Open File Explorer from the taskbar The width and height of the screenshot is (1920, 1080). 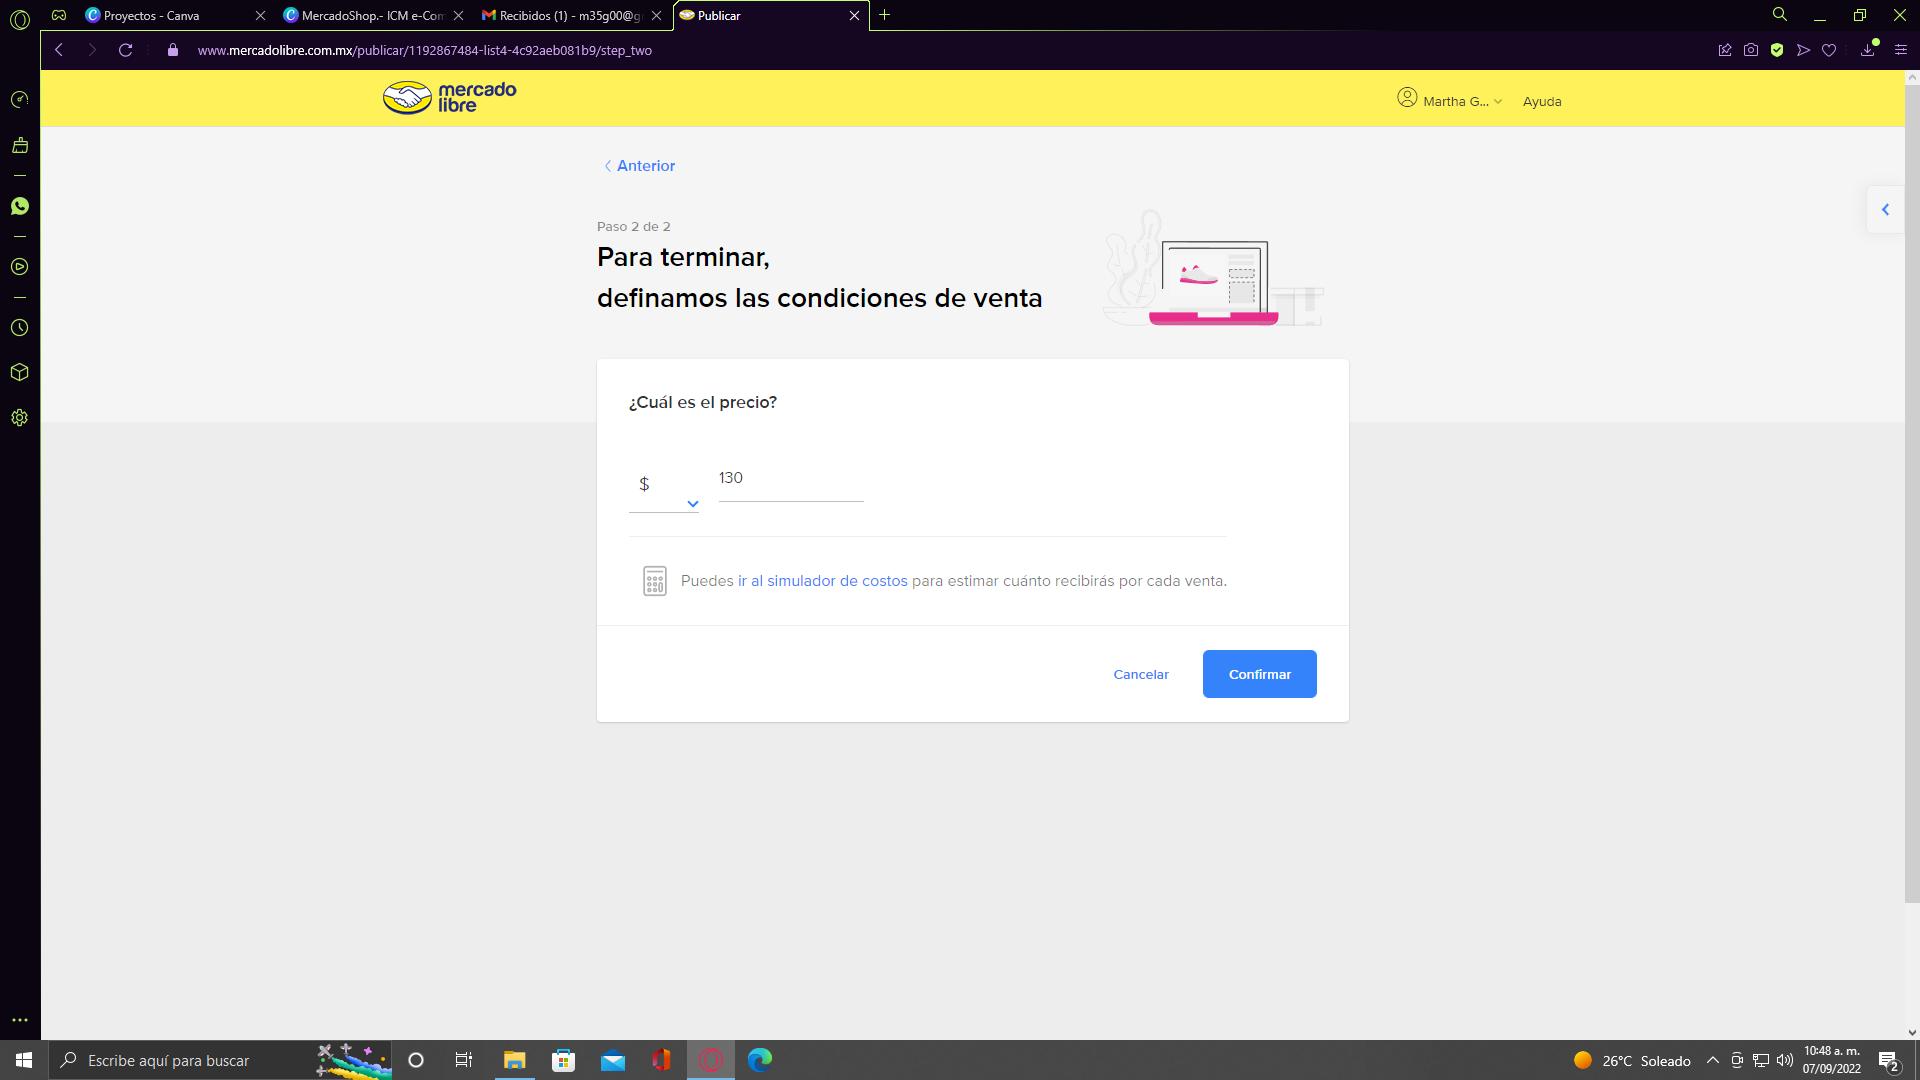514,1060
